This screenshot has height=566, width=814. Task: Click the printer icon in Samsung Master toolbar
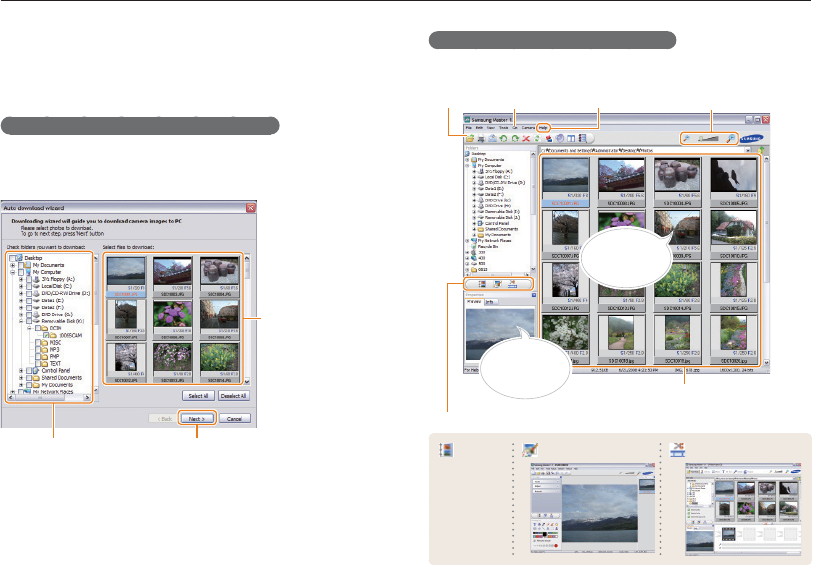tap(481, 139)
